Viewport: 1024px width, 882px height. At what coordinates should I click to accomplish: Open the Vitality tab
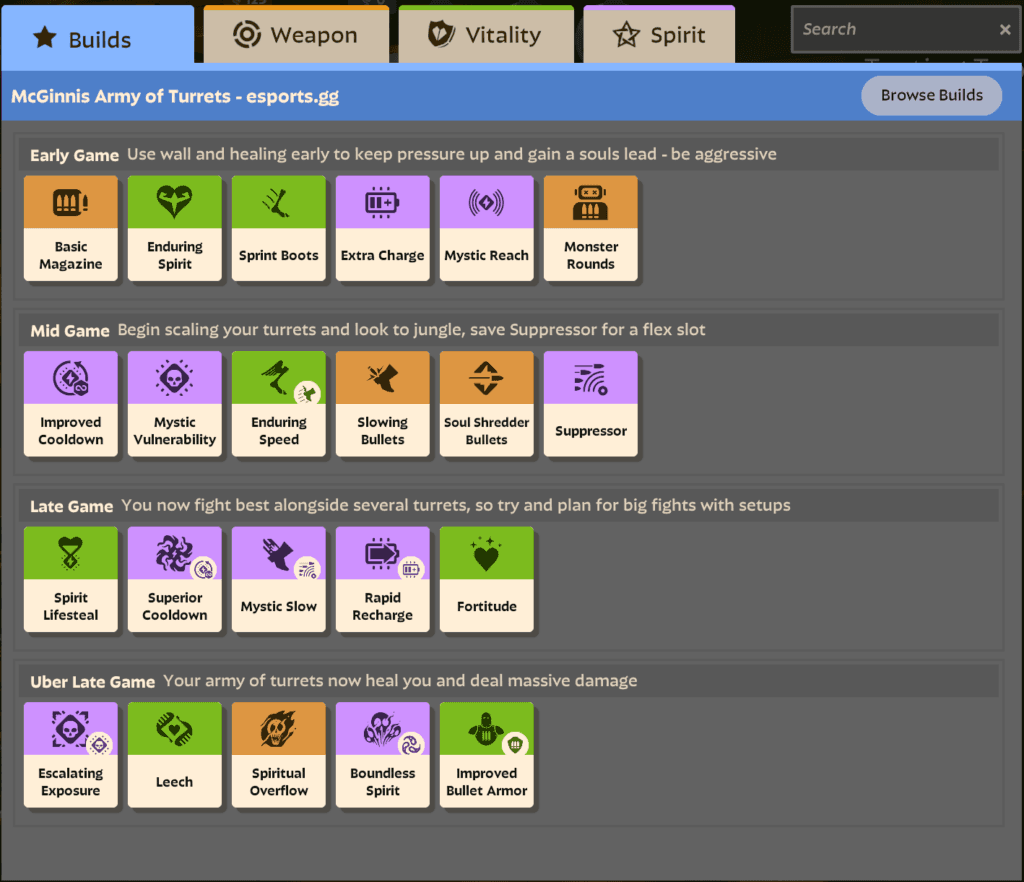point(486,33)
